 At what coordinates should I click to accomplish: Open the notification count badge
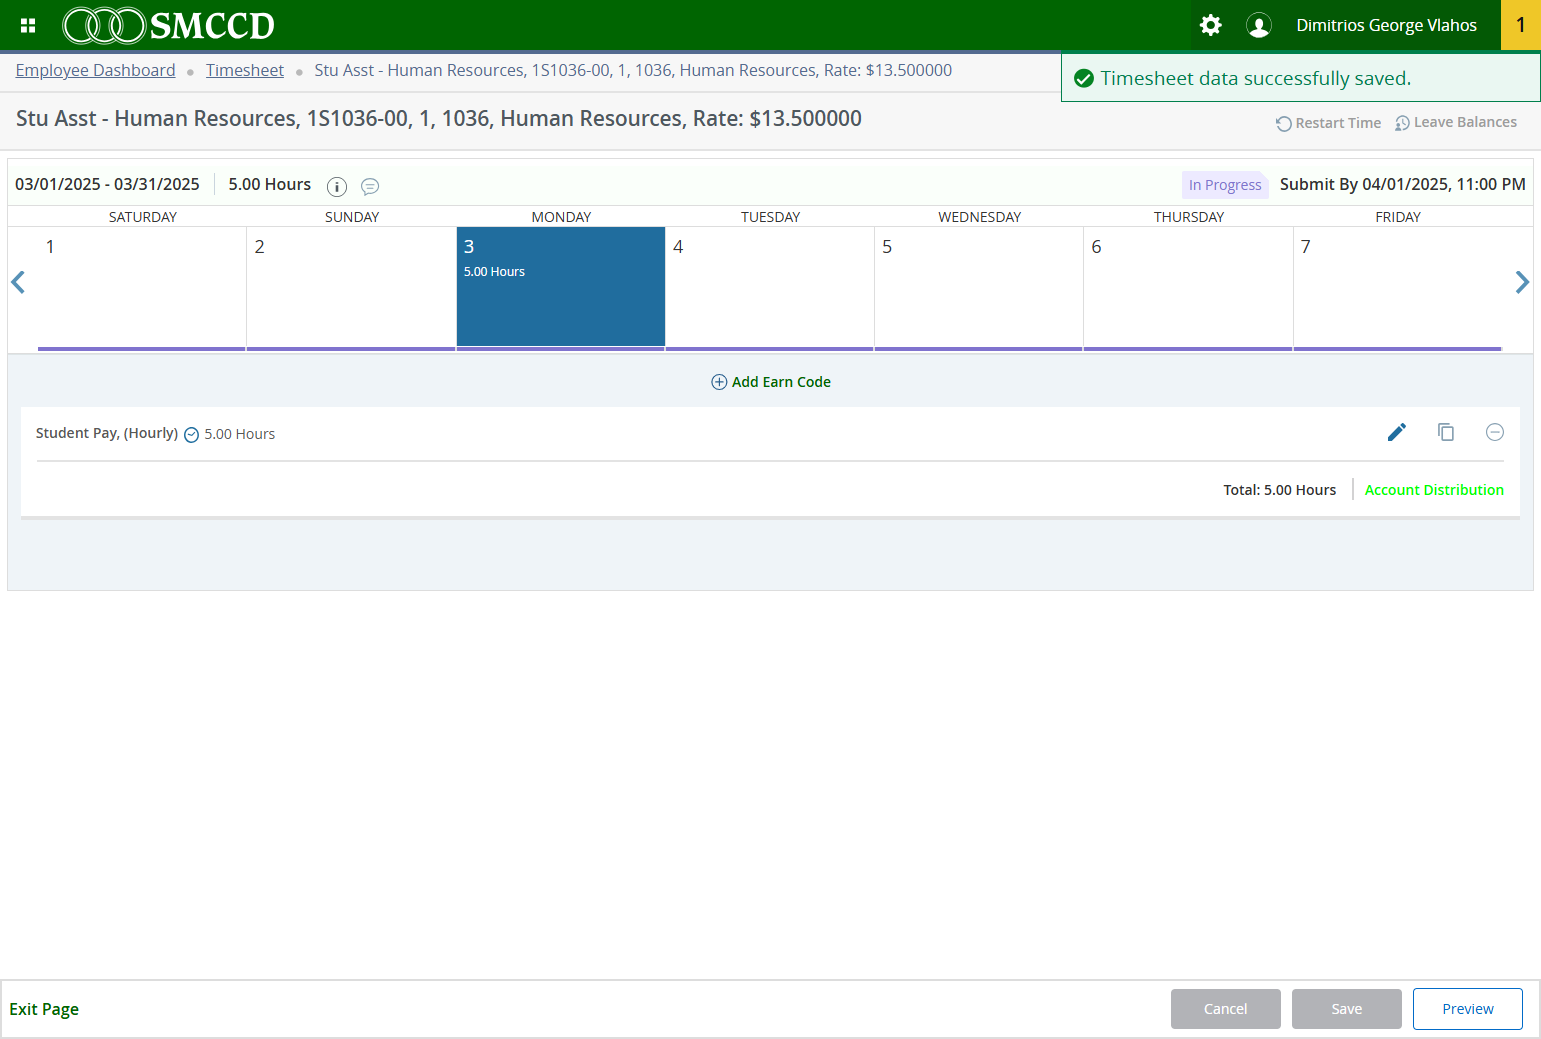point(1521,25)
